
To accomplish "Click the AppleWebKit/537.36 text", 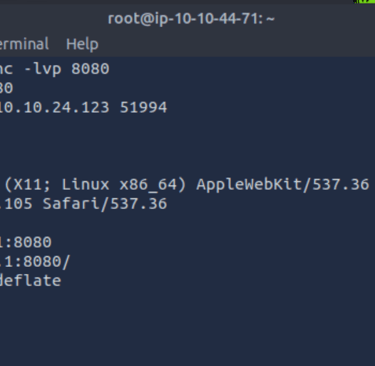I will click(283, 184).
